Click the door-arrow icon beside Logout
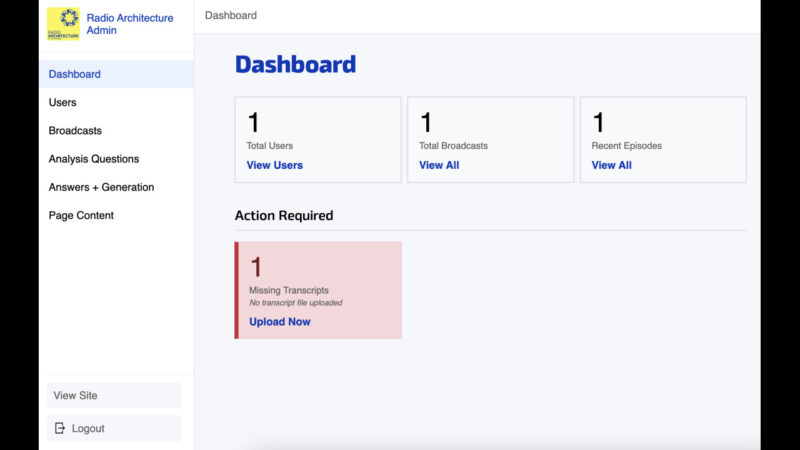The height and width of the screenshot is (450, 800). (59, 428)
